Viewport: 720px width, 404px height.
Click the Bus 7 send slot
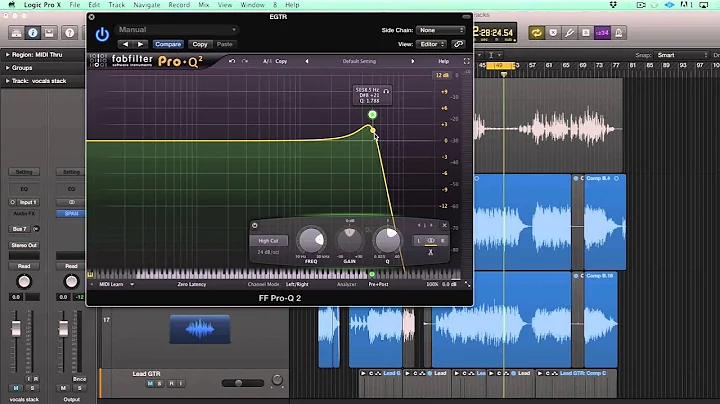coord(19,229)
